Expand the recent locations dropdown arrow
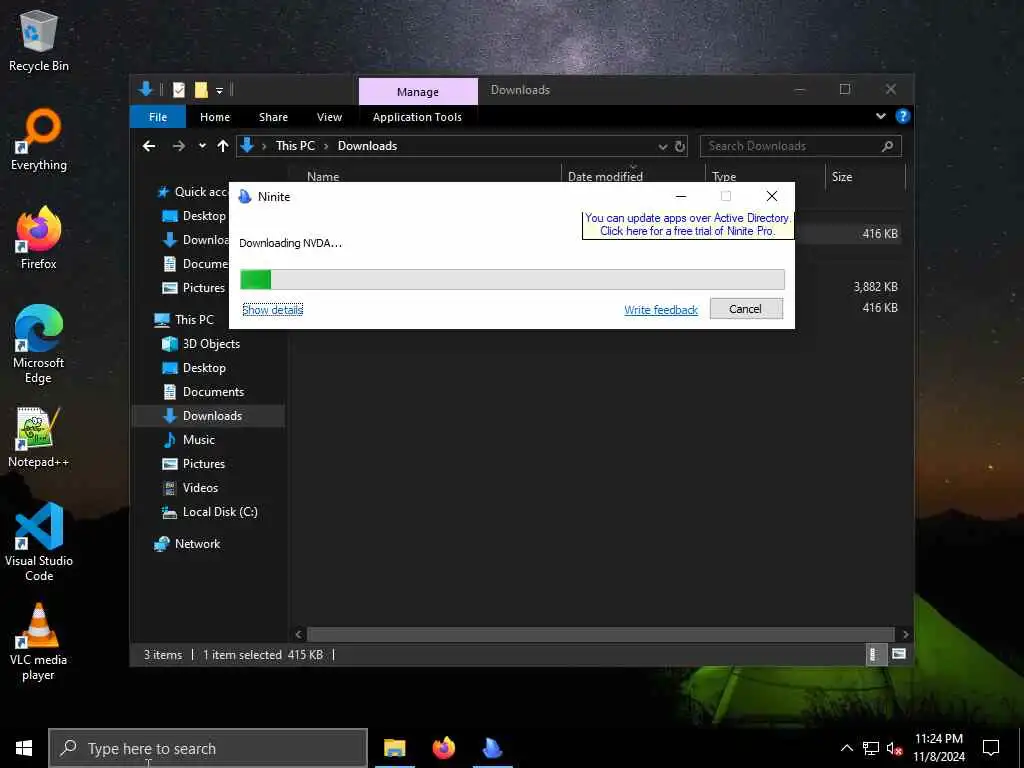Image resolution: width=1024 pixels, height=768 pixels. 202,146
